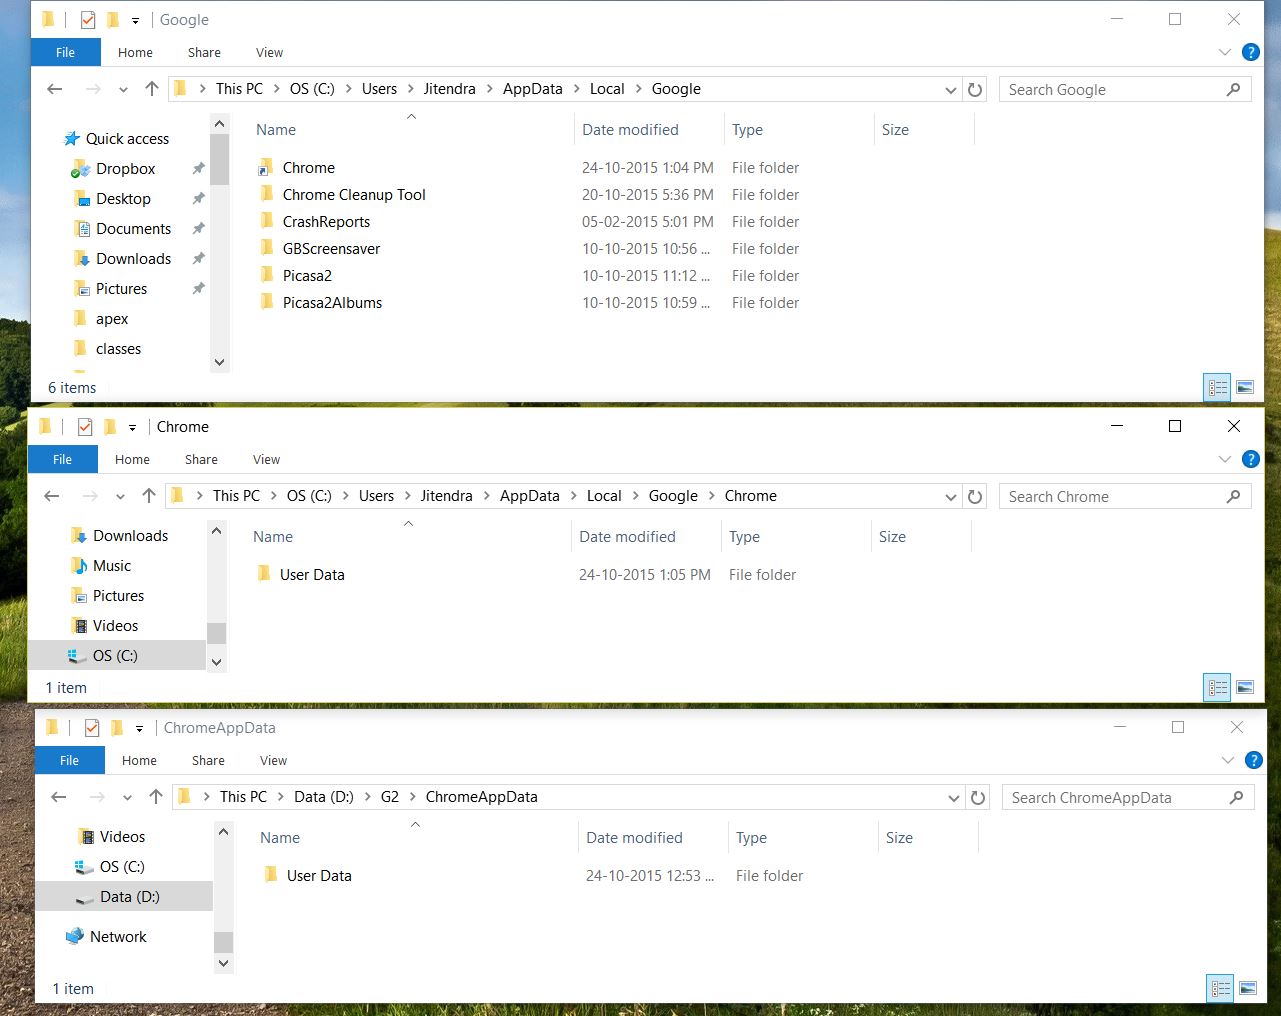Open Help in the Chrome window

tap(1250, 459)
